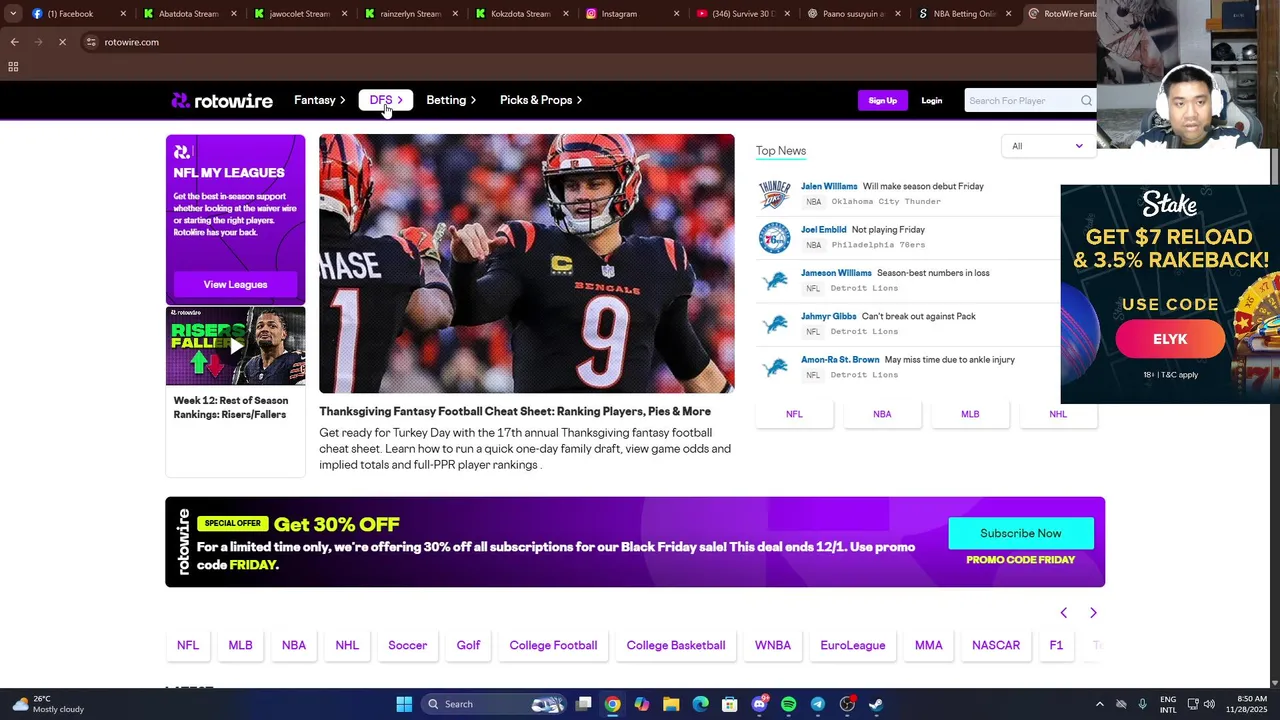The image size is (1280, 720).
Task: Stop loading the current page
Action: [62, 42]
